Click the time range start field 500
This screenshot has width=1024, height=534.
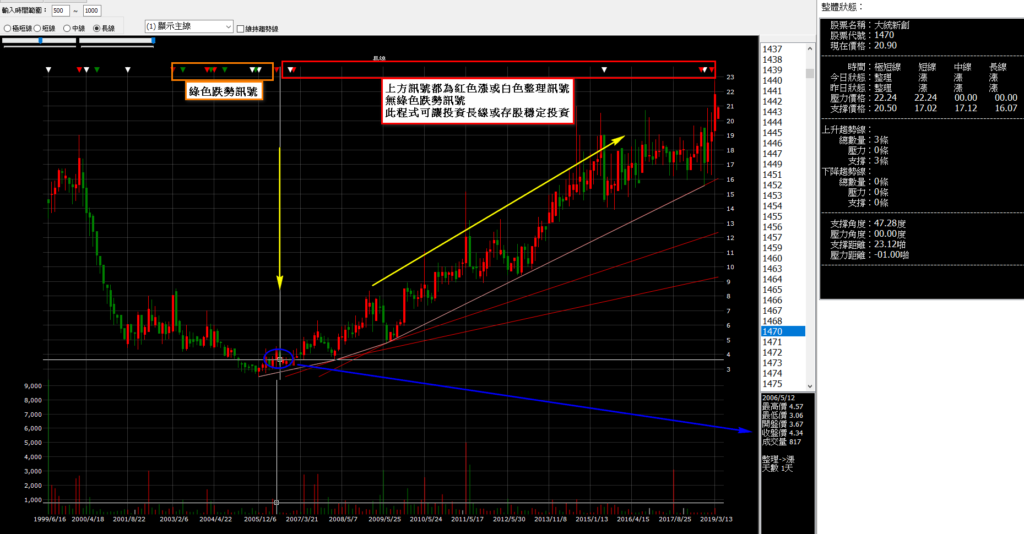pos(60,10)
